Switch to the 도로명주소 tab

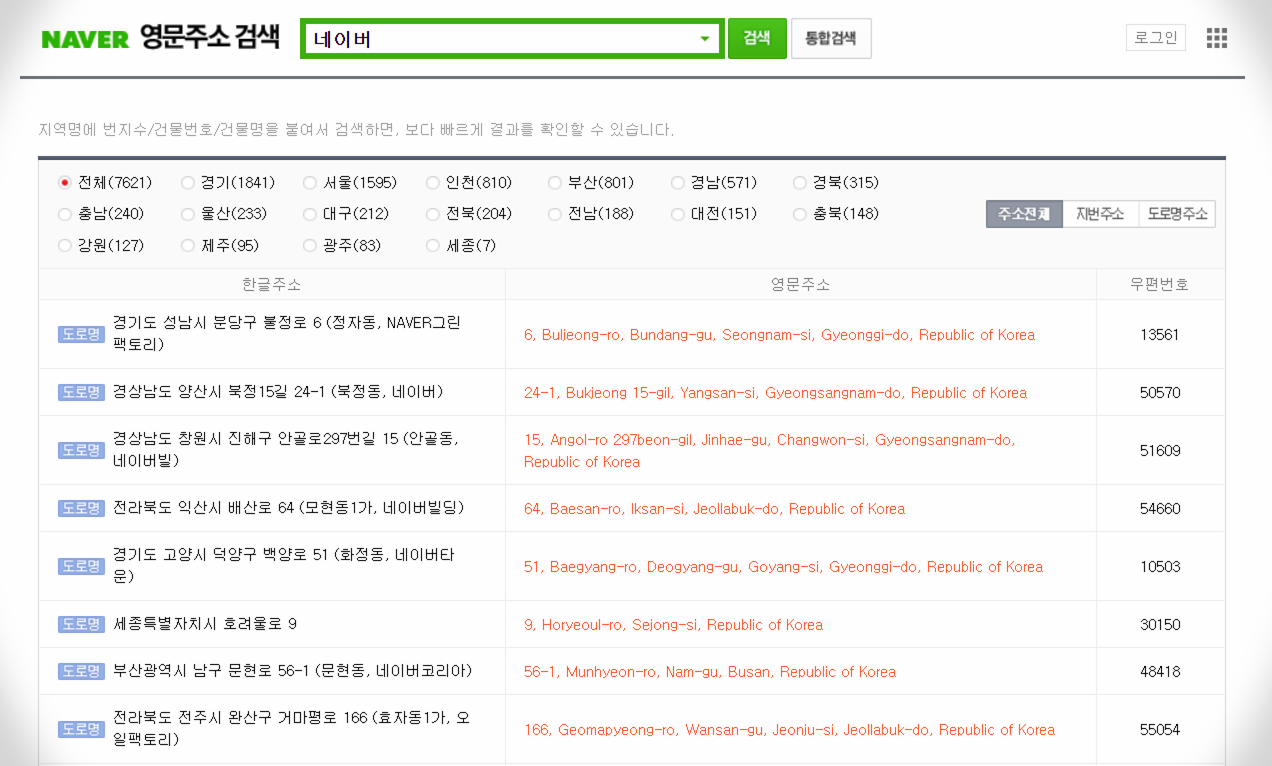tap(1177, 214)
